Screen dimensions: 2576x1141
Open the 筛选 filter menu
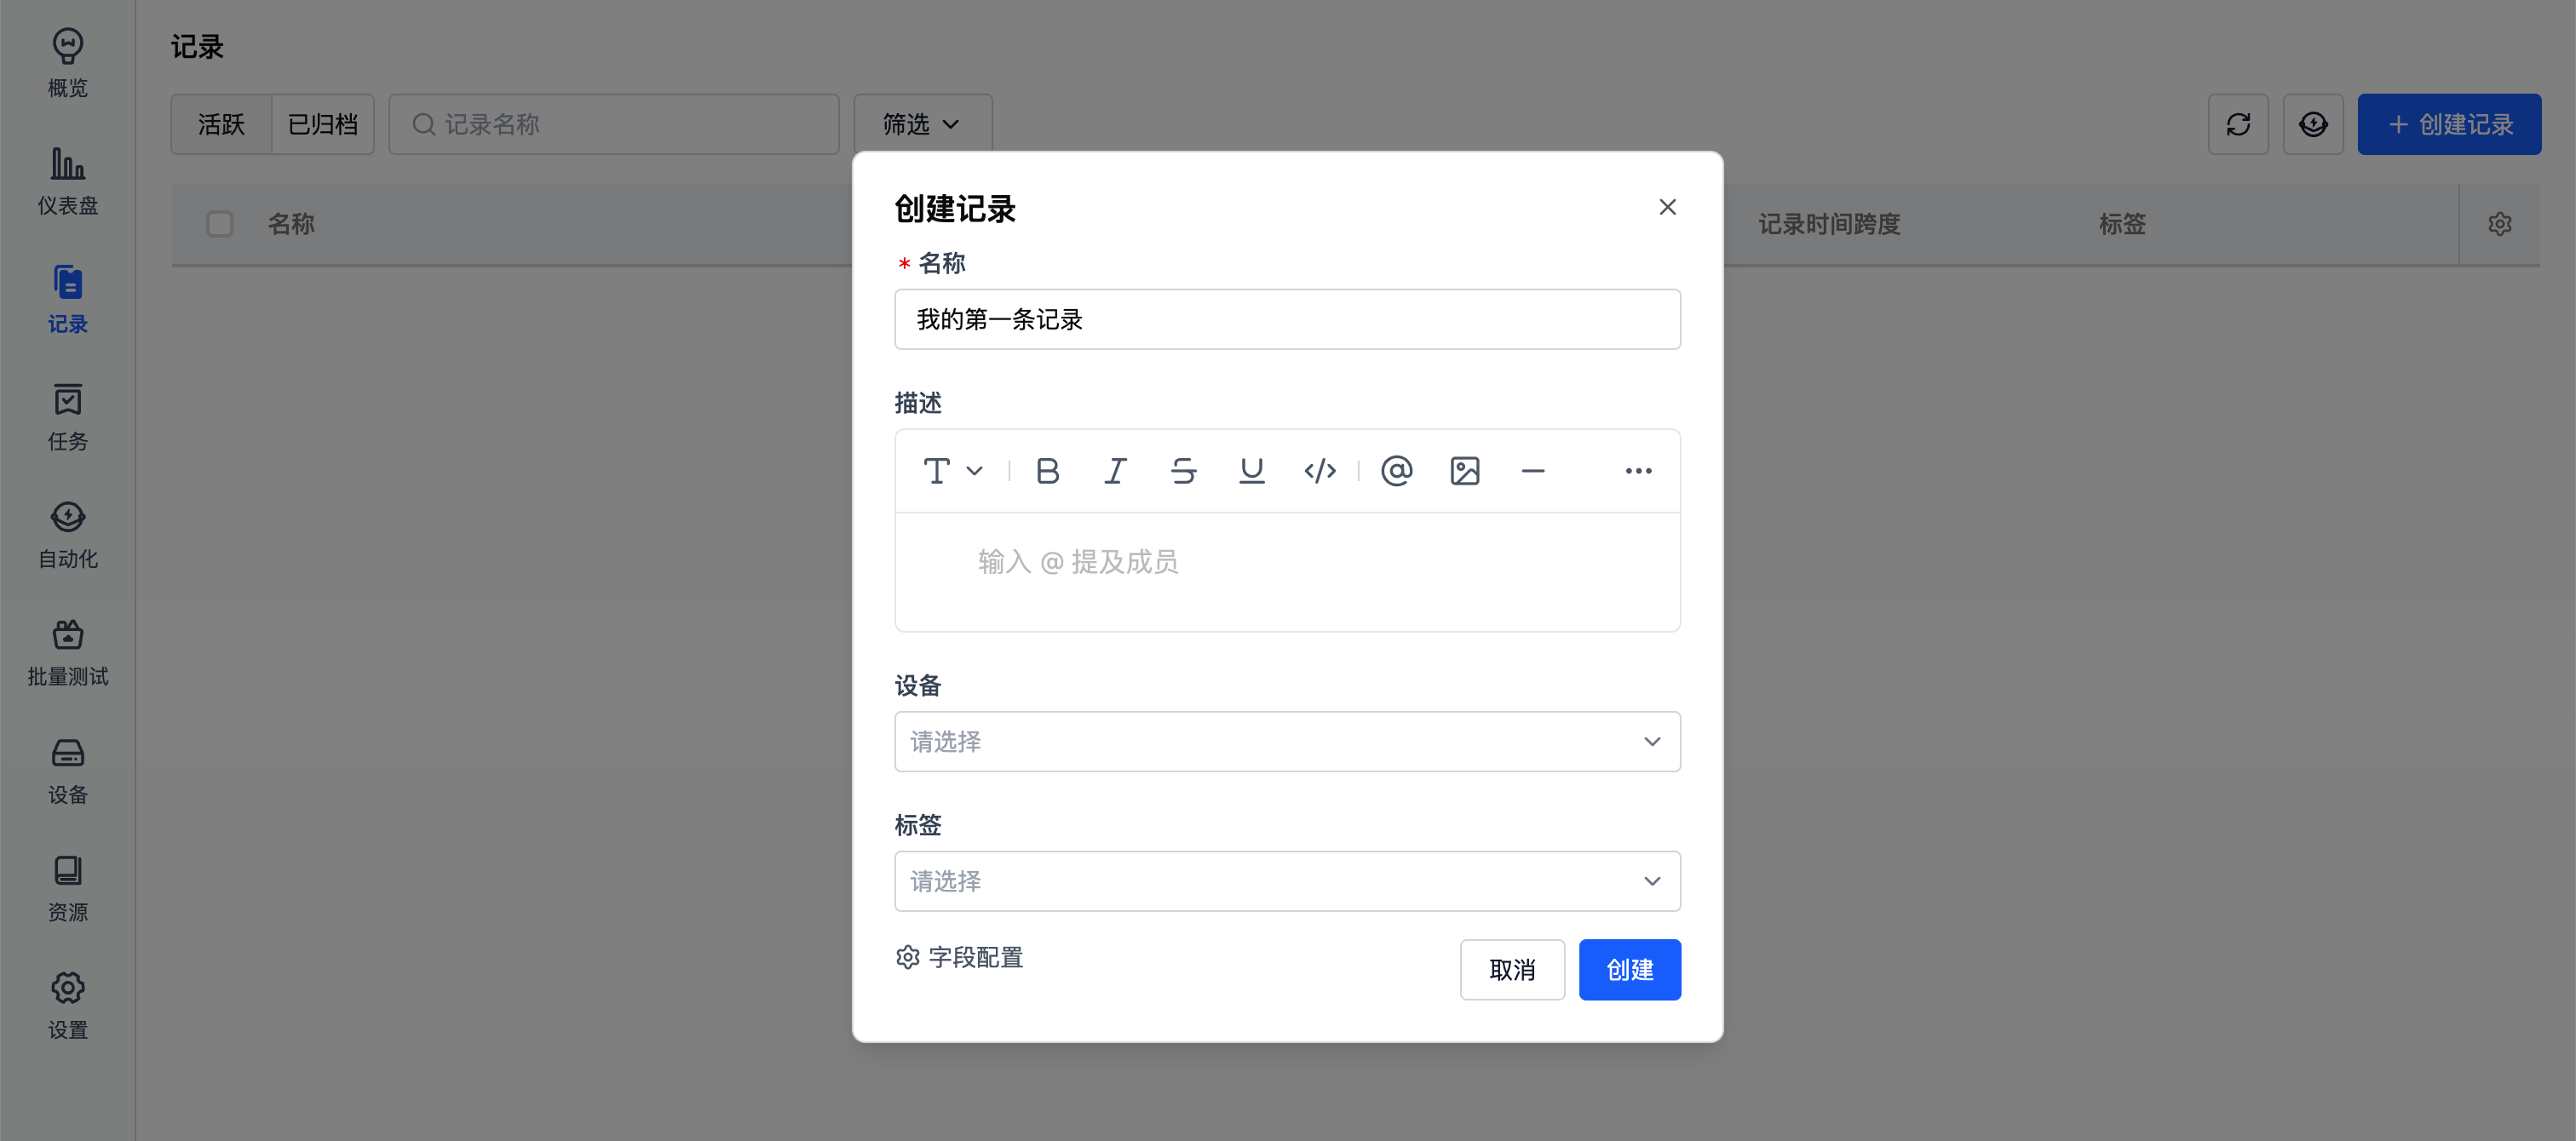[x=921, y=123]
